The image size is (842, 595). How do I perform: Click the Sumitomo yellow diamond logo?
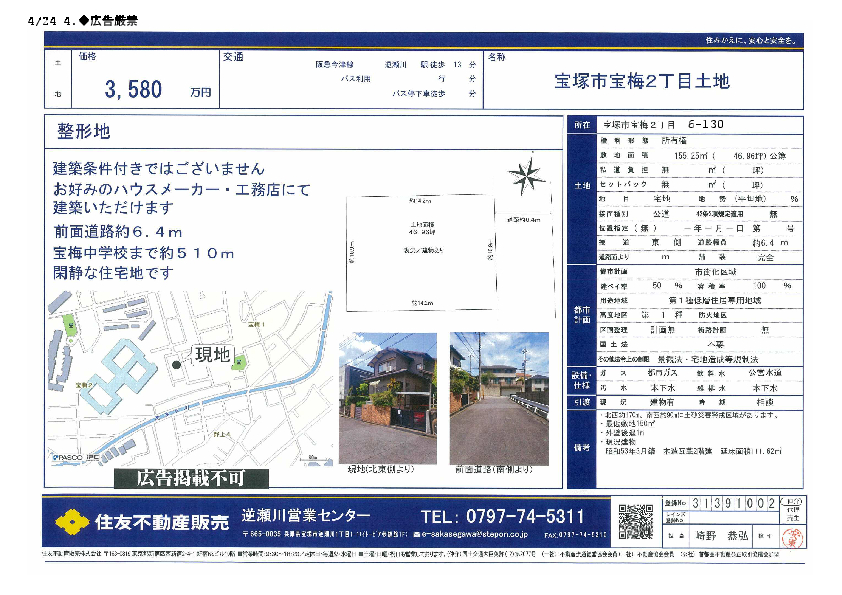coord(70,519)
